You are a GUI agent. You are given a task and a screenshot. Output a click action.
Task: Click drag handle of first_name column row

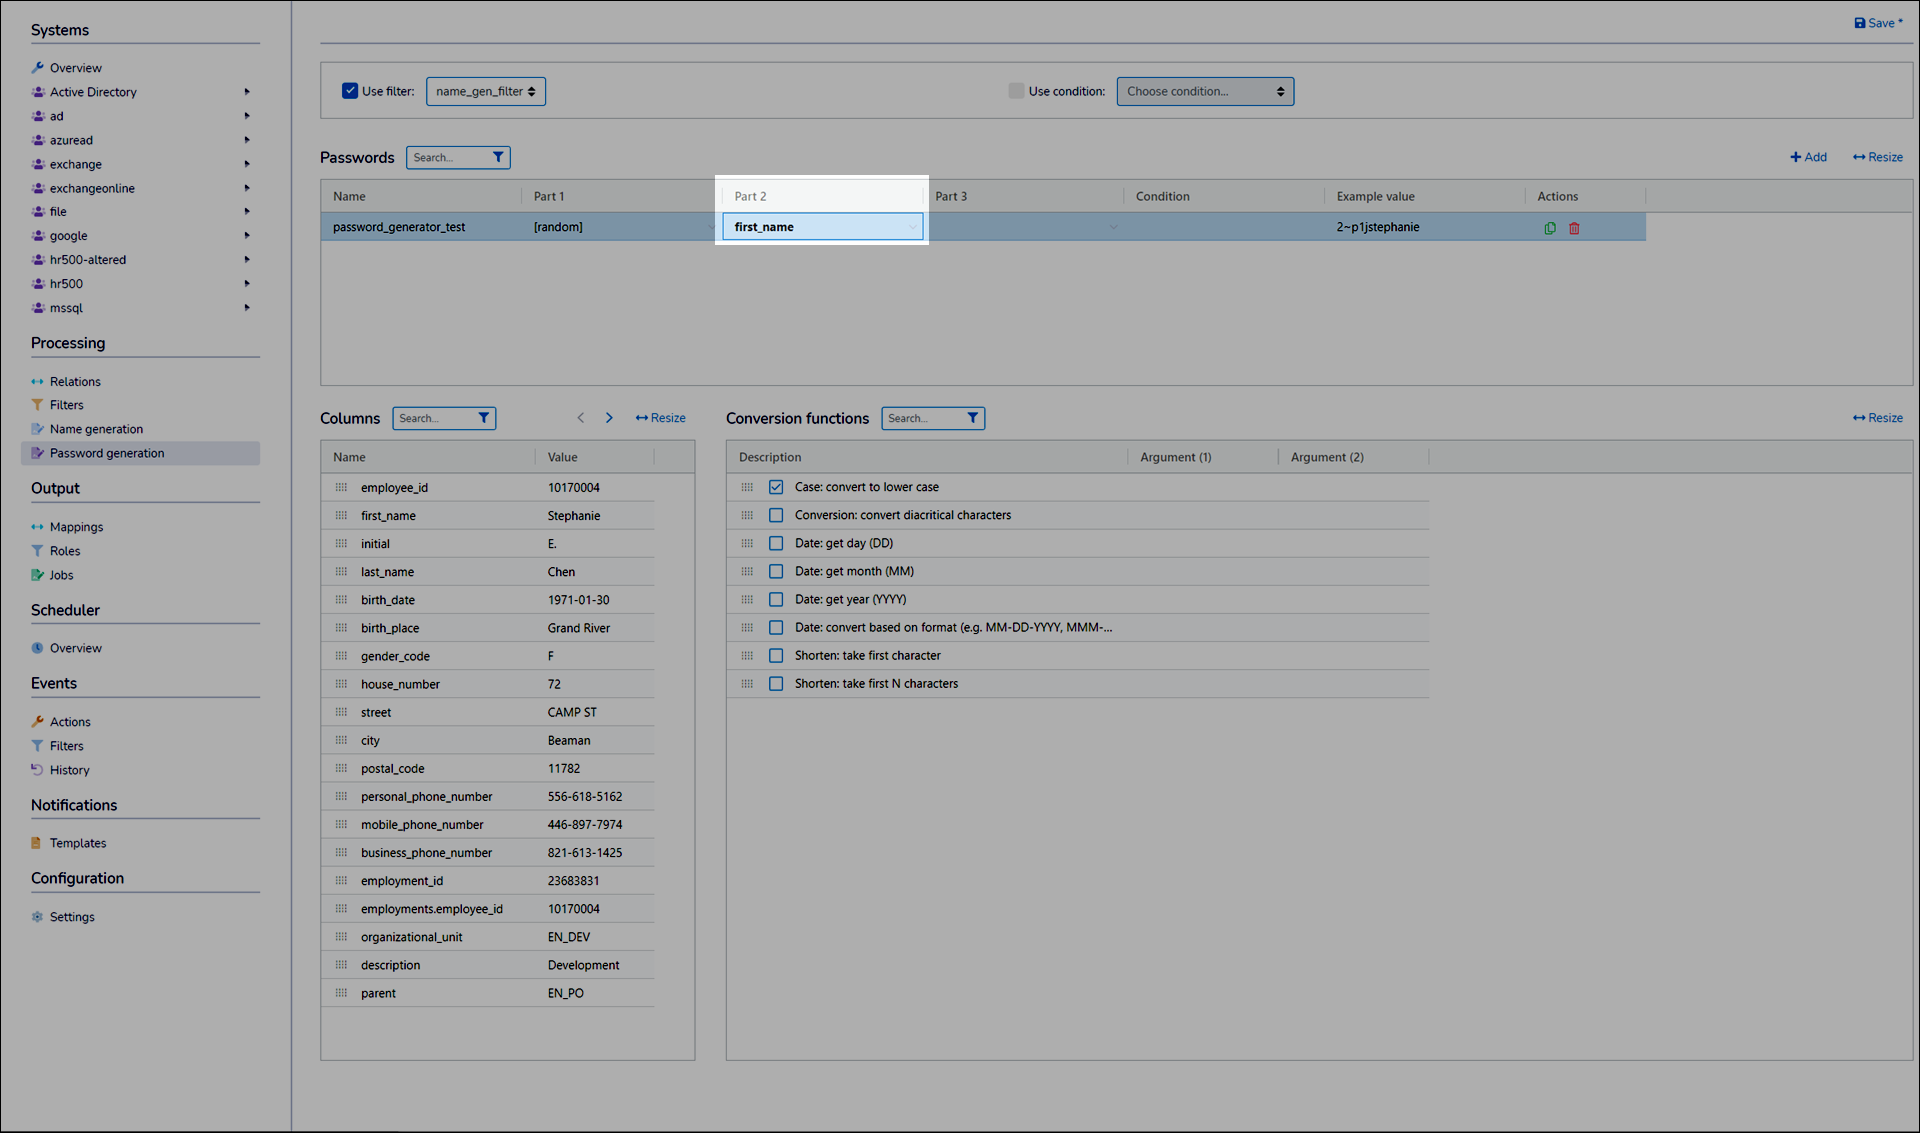tap(341, 516)
